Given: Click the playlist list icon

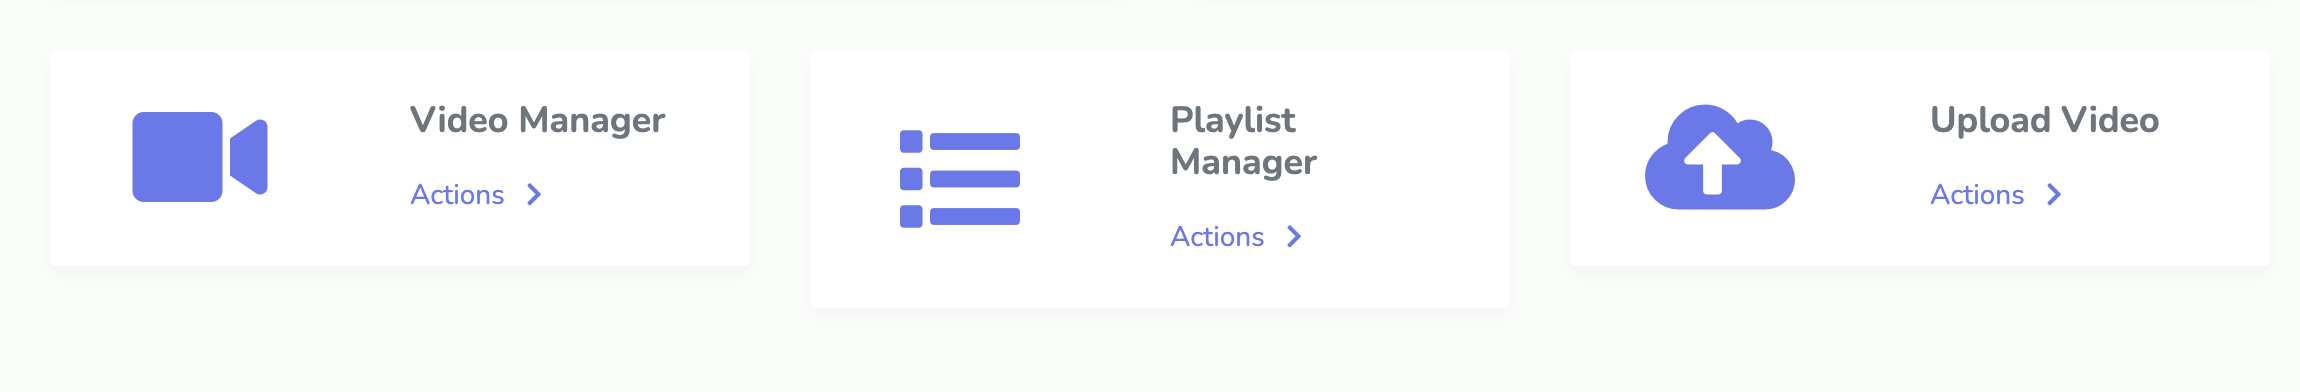Looking at the screenshot, I should [x=960, y=179].
